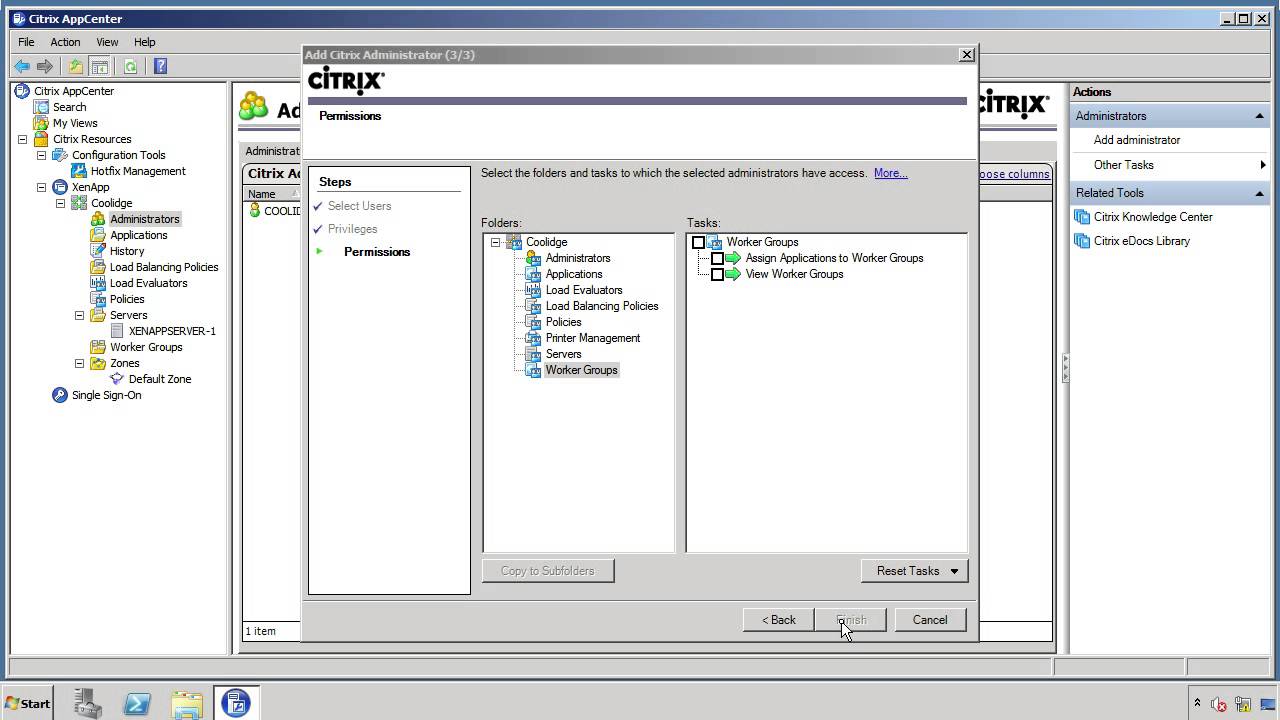Click Applications folder icon in wizard Folders list
Image resolution: width=1280 pixels, height=720 pixels.
pyautogui.click(x=533, y=274)
